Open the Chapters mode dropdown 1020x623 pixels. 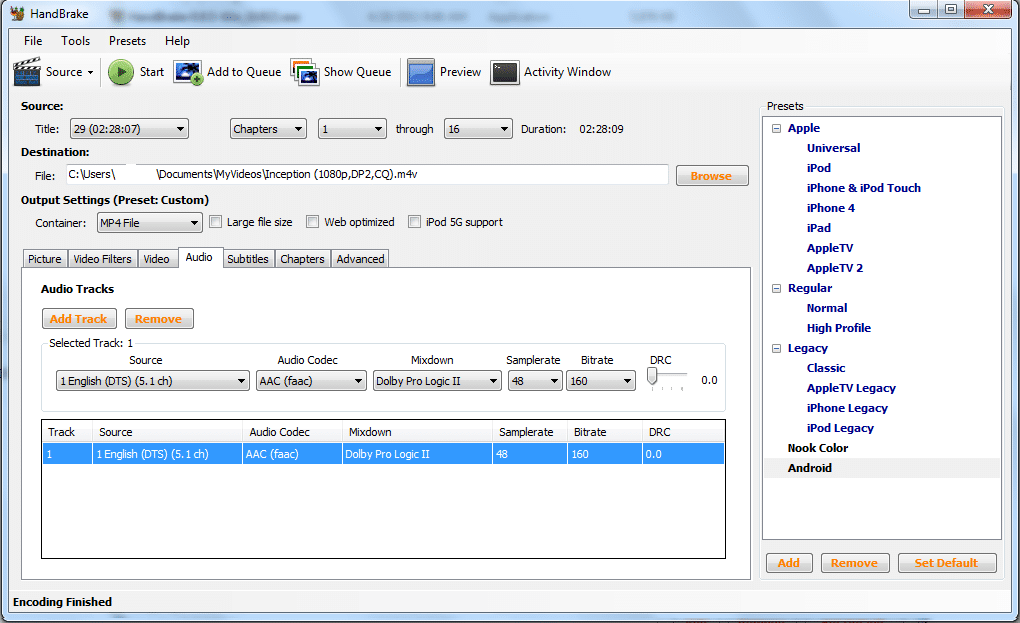click(x=268, y=129)
